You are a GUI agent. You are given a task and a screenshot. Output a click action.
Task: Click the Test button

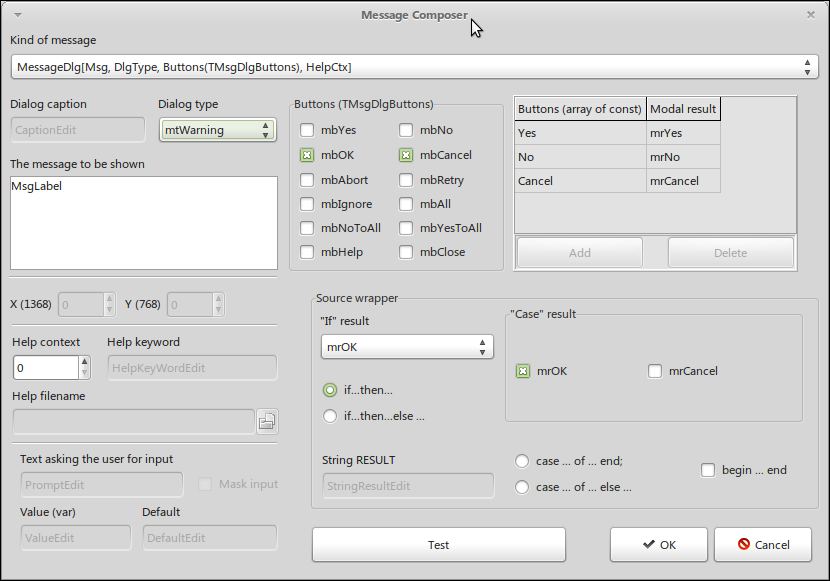(x=439, y=544)
